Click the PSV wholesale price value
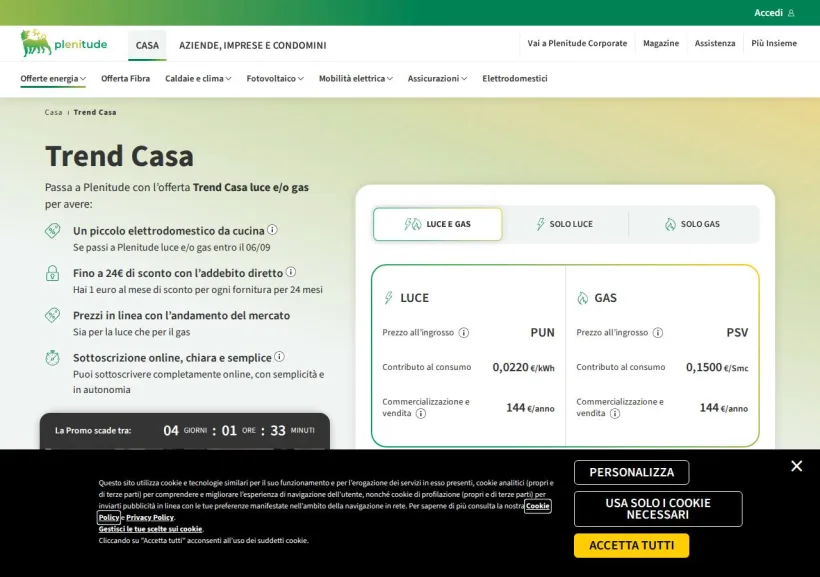Screen dimensions: 820x577 [x=737, y=333]
